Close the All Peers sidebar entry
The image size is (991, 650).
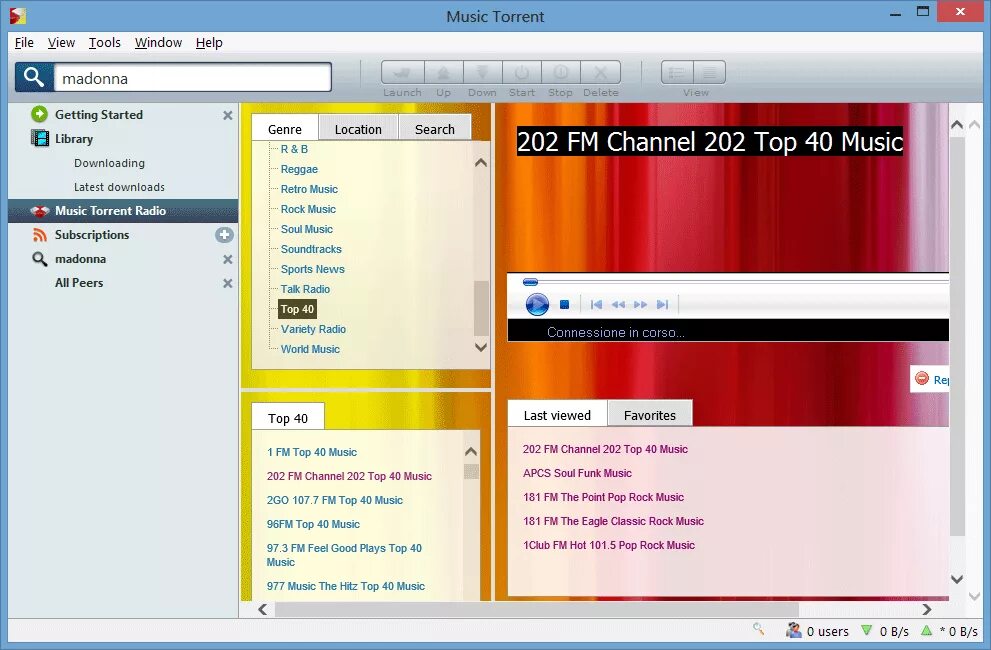pyautogui.click(x=228, y=283)
